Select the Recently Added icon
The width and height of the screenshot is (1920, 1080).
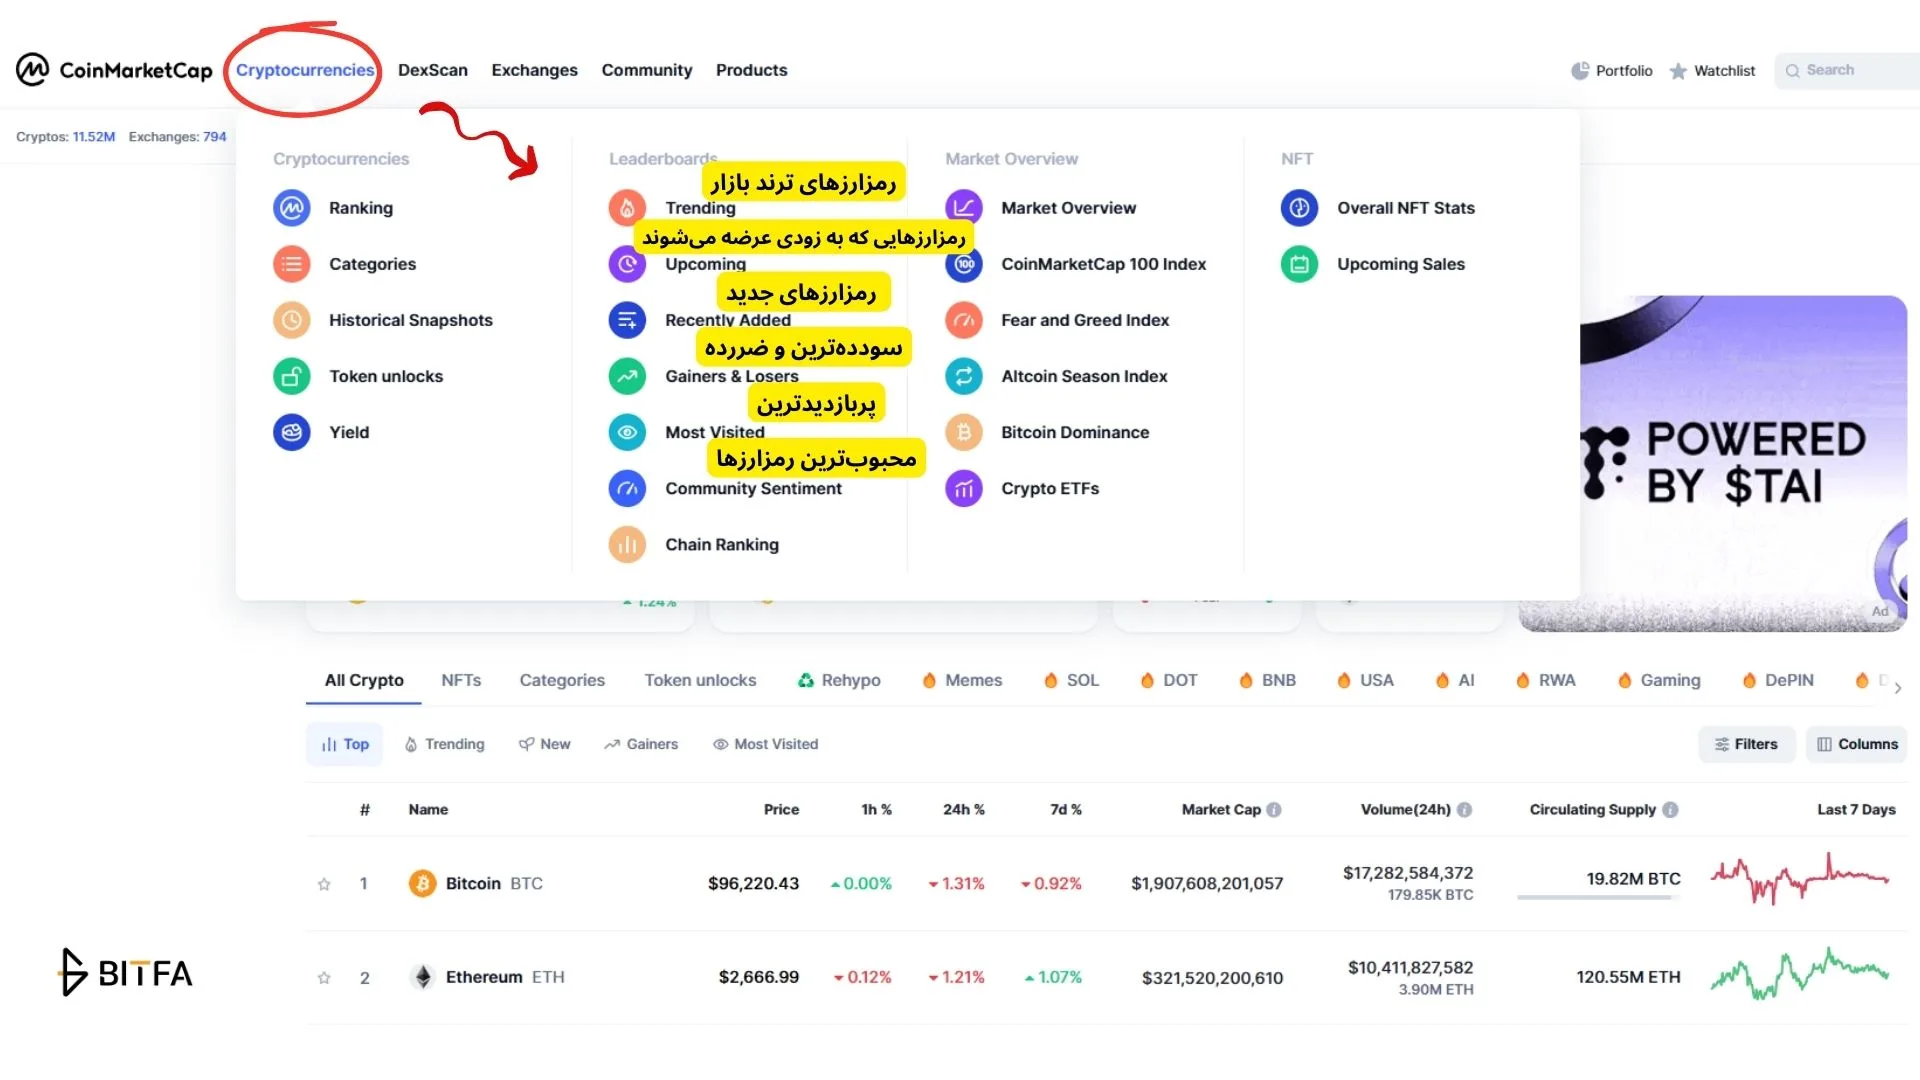(627, 320)
